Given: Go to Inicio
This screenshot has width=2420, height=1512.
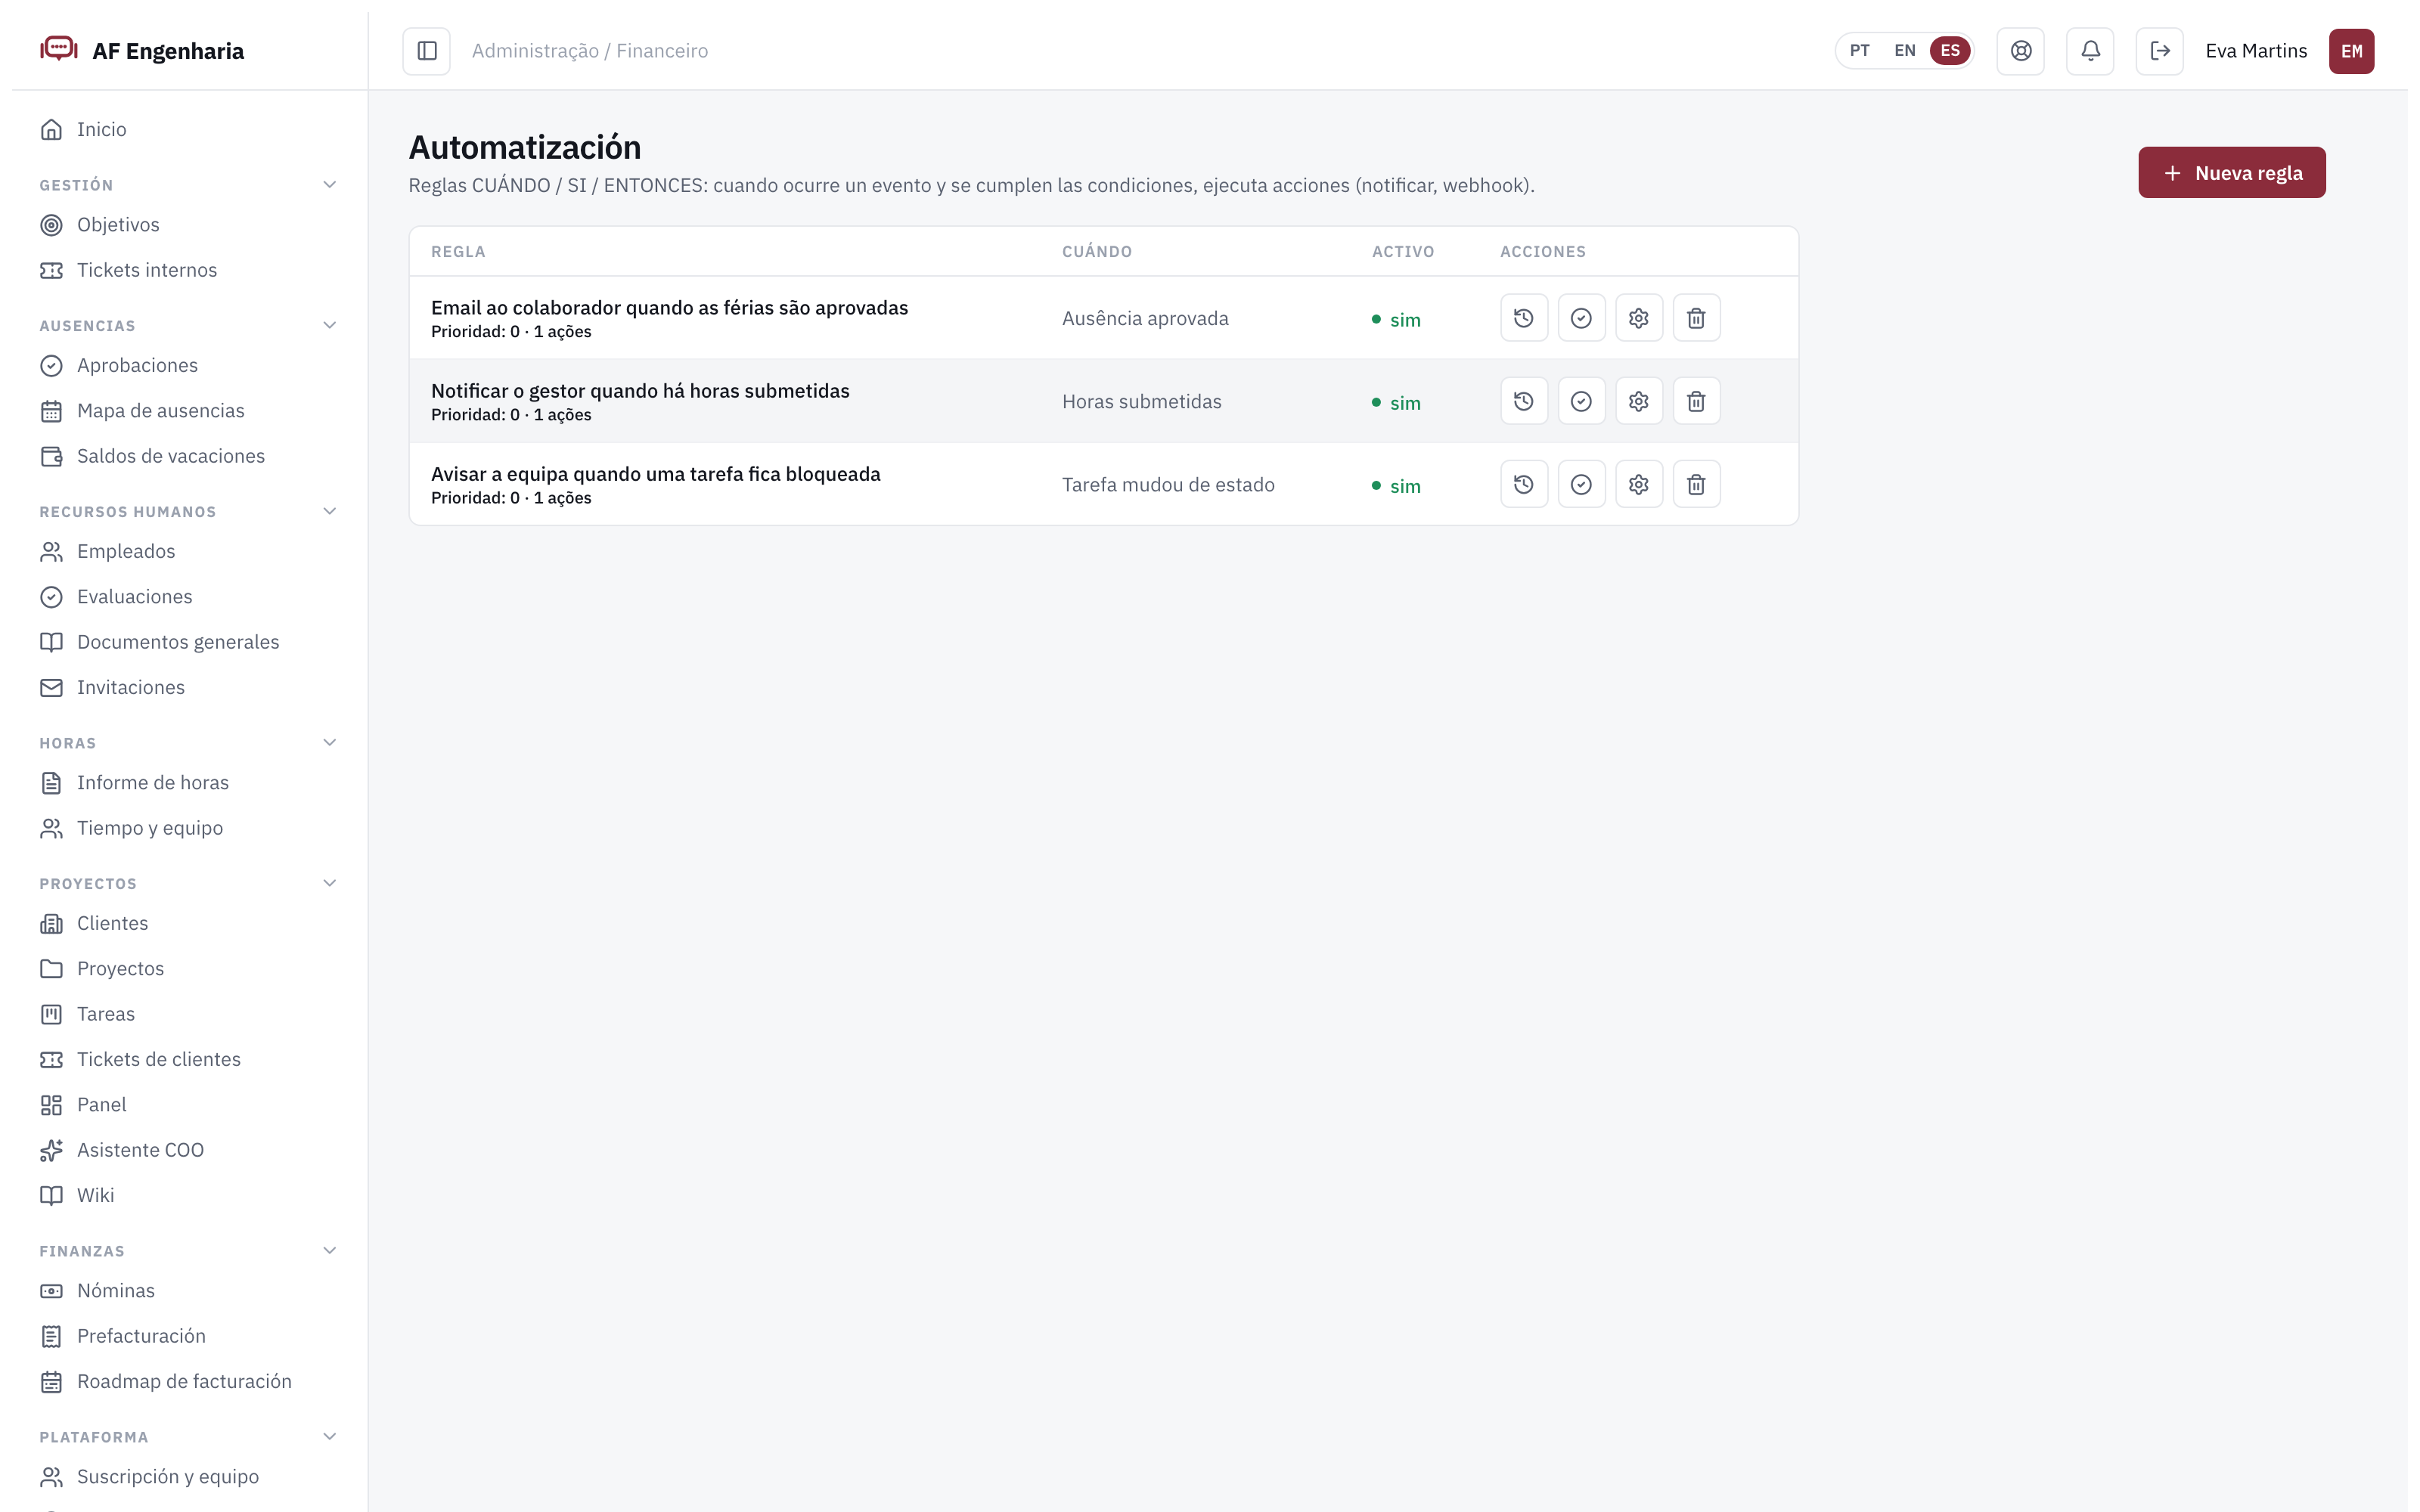Looking at the screenshot, I should (x=189, y=129).
